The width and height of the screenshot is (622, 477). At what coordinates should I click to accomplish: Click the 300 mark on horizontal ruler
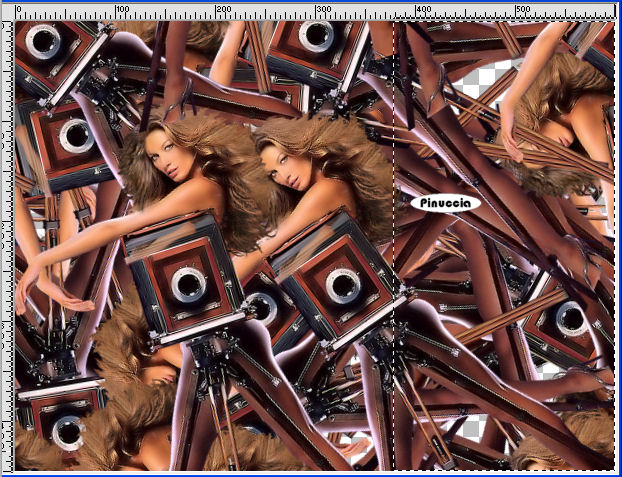point(324,9)
